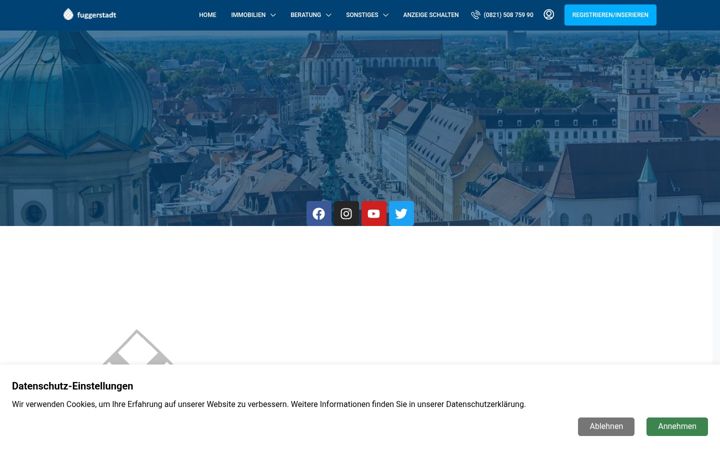Open the SONSTIGES menu

(362, 15)
